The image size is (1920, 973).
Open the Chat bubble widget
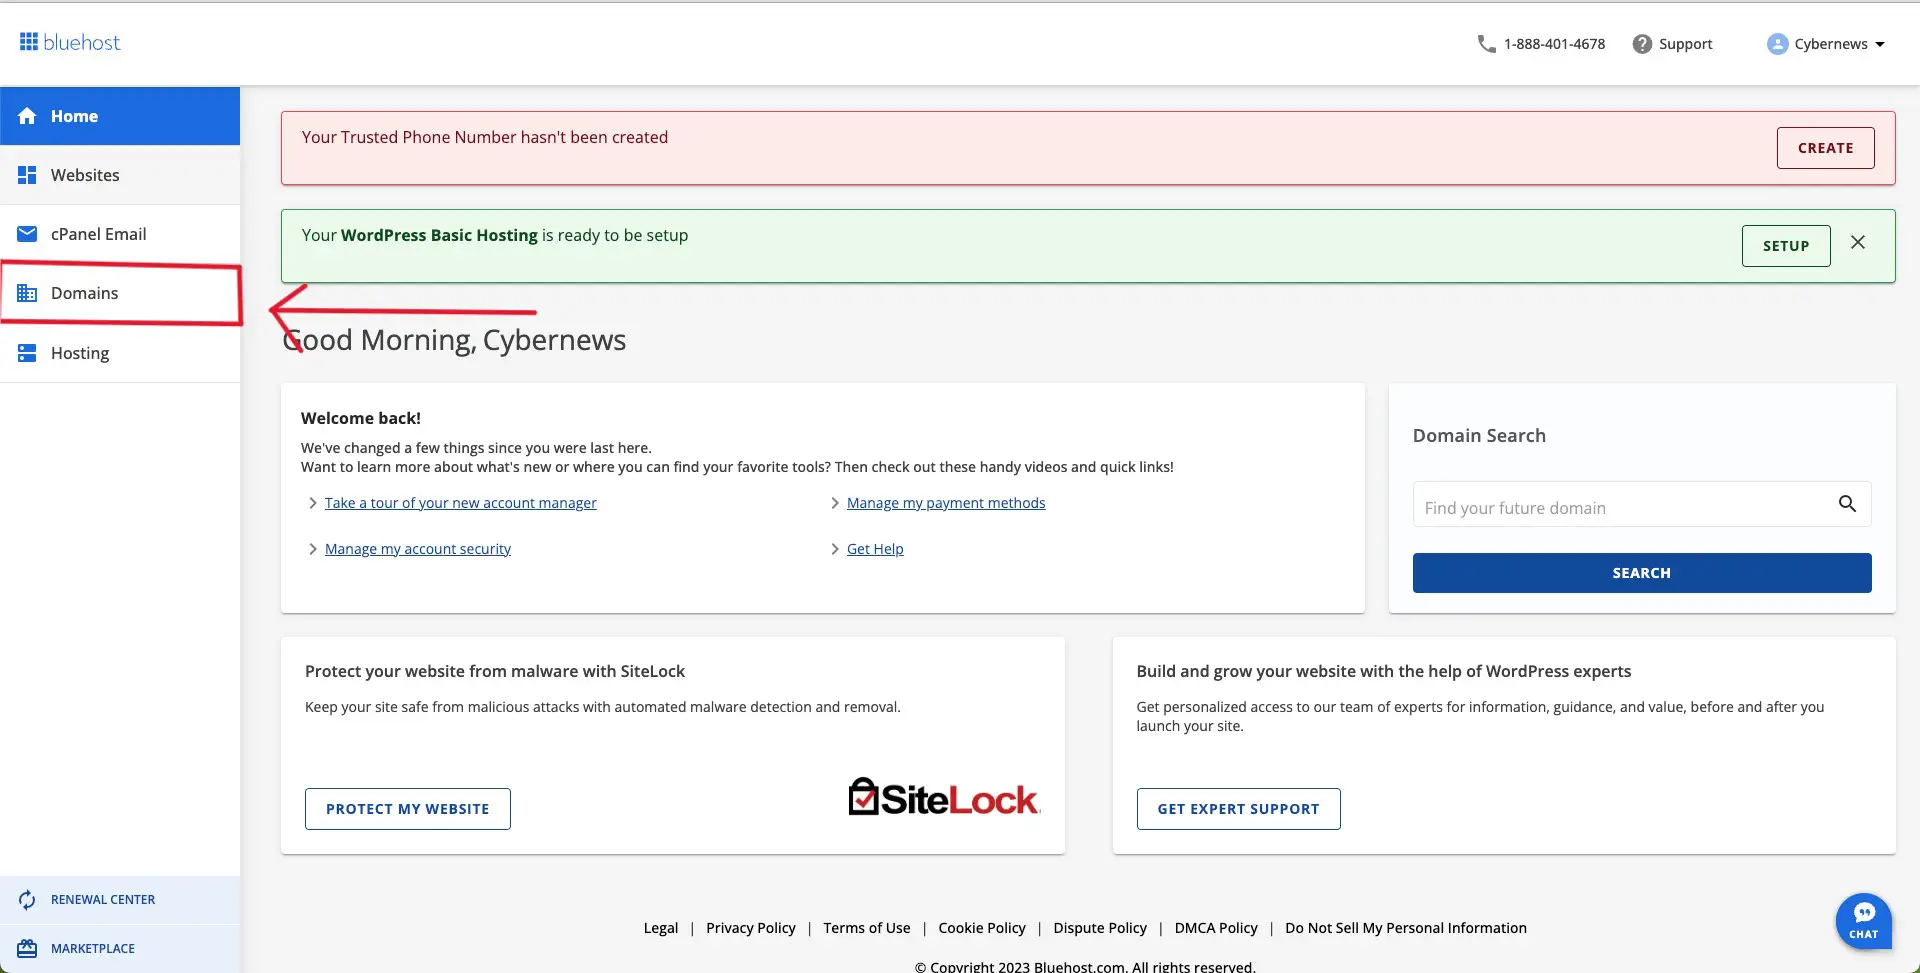tap(1863, 921)
